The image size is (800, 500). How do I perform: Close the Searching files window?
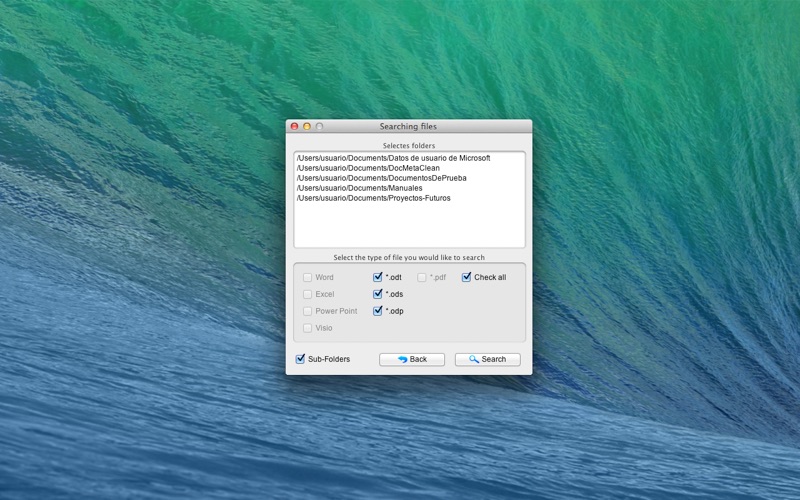pos(294,126)
